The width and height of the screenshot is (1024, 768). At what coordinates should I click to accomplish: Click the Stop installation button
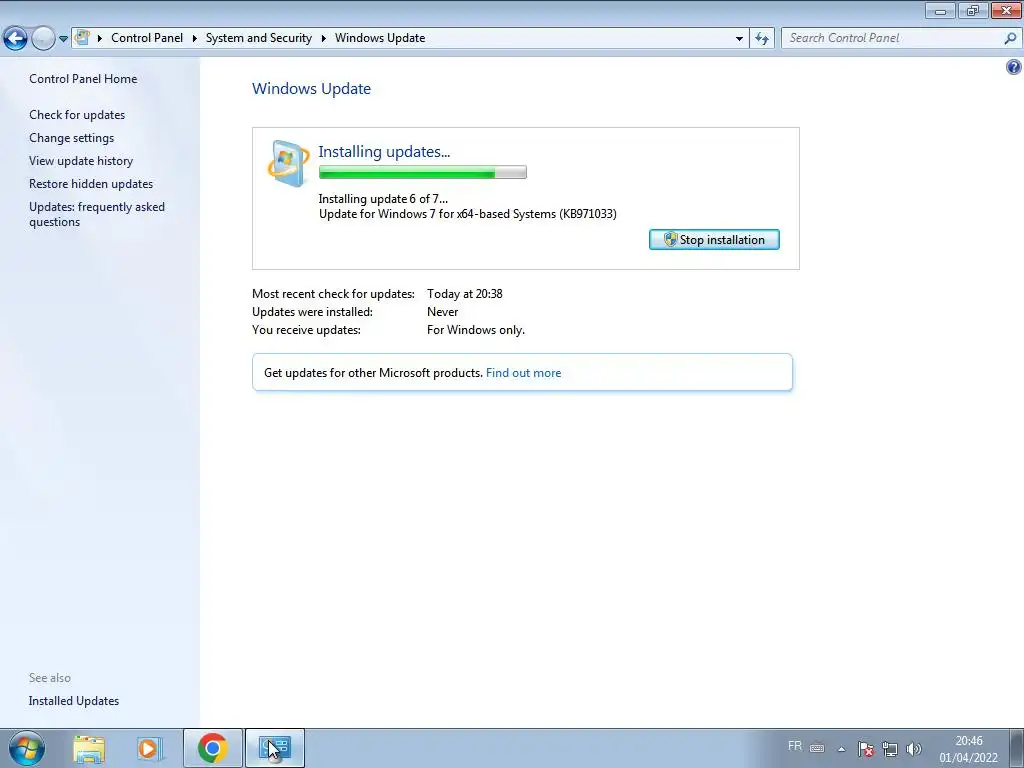click(714, 240)
